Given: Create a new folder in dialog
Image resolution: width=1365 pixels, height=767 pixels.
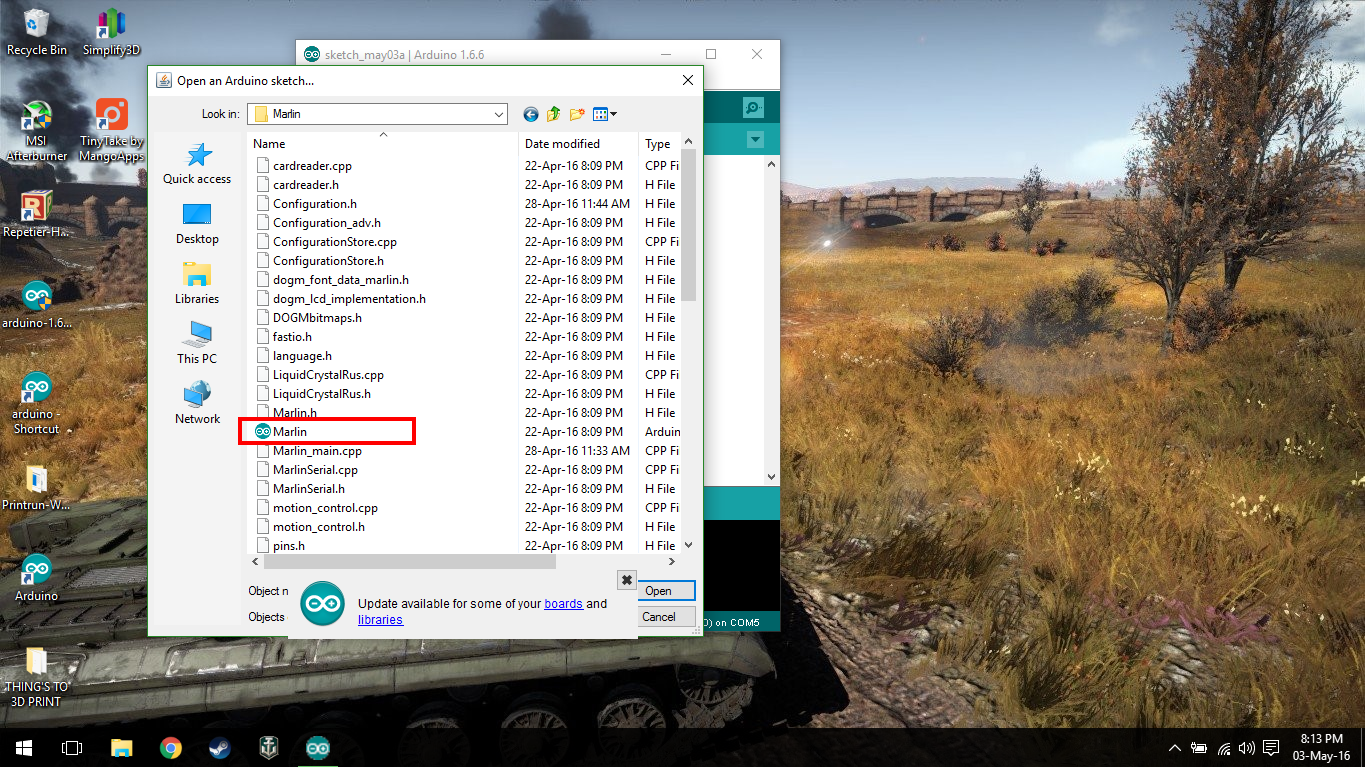Looking at the screenshot, I should tap(577, 114).
